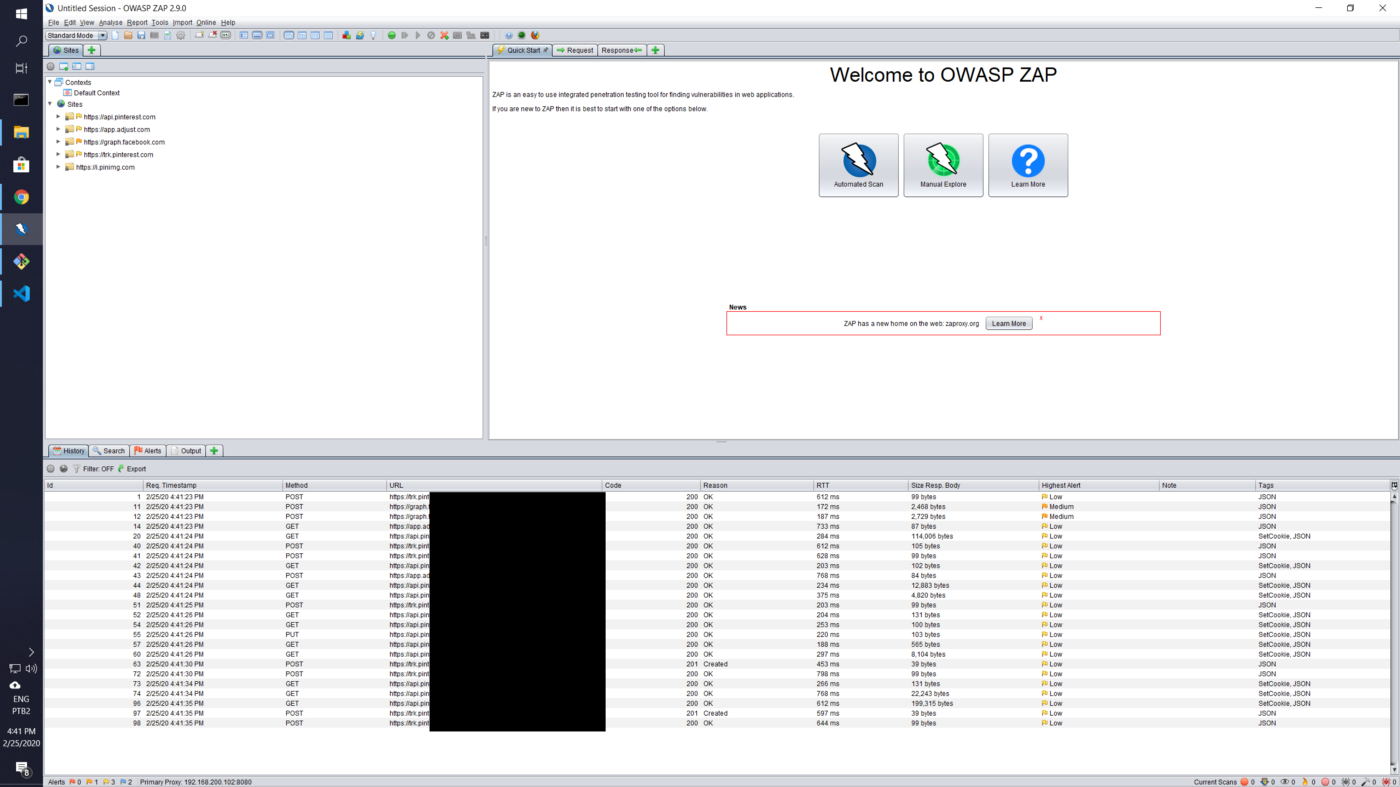Click the eye passive scan icon in status bar

pos(1284,782)
